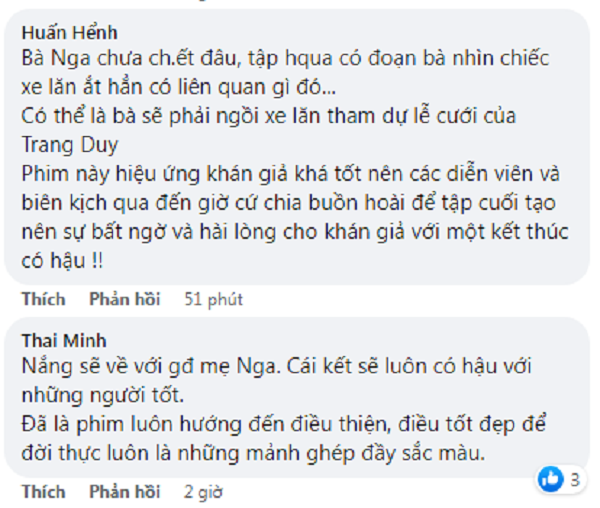Click the blue thumbs-up reaction icon

pos(550,478)
